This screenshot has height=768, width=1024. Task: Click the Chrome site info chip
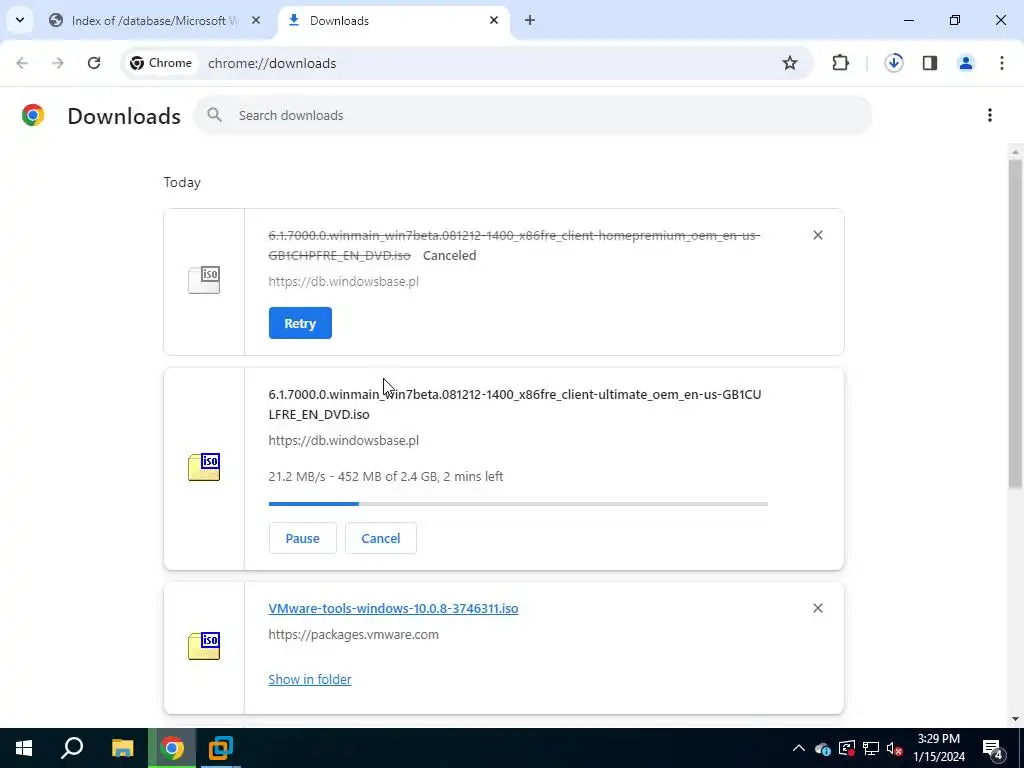point(161,63)
